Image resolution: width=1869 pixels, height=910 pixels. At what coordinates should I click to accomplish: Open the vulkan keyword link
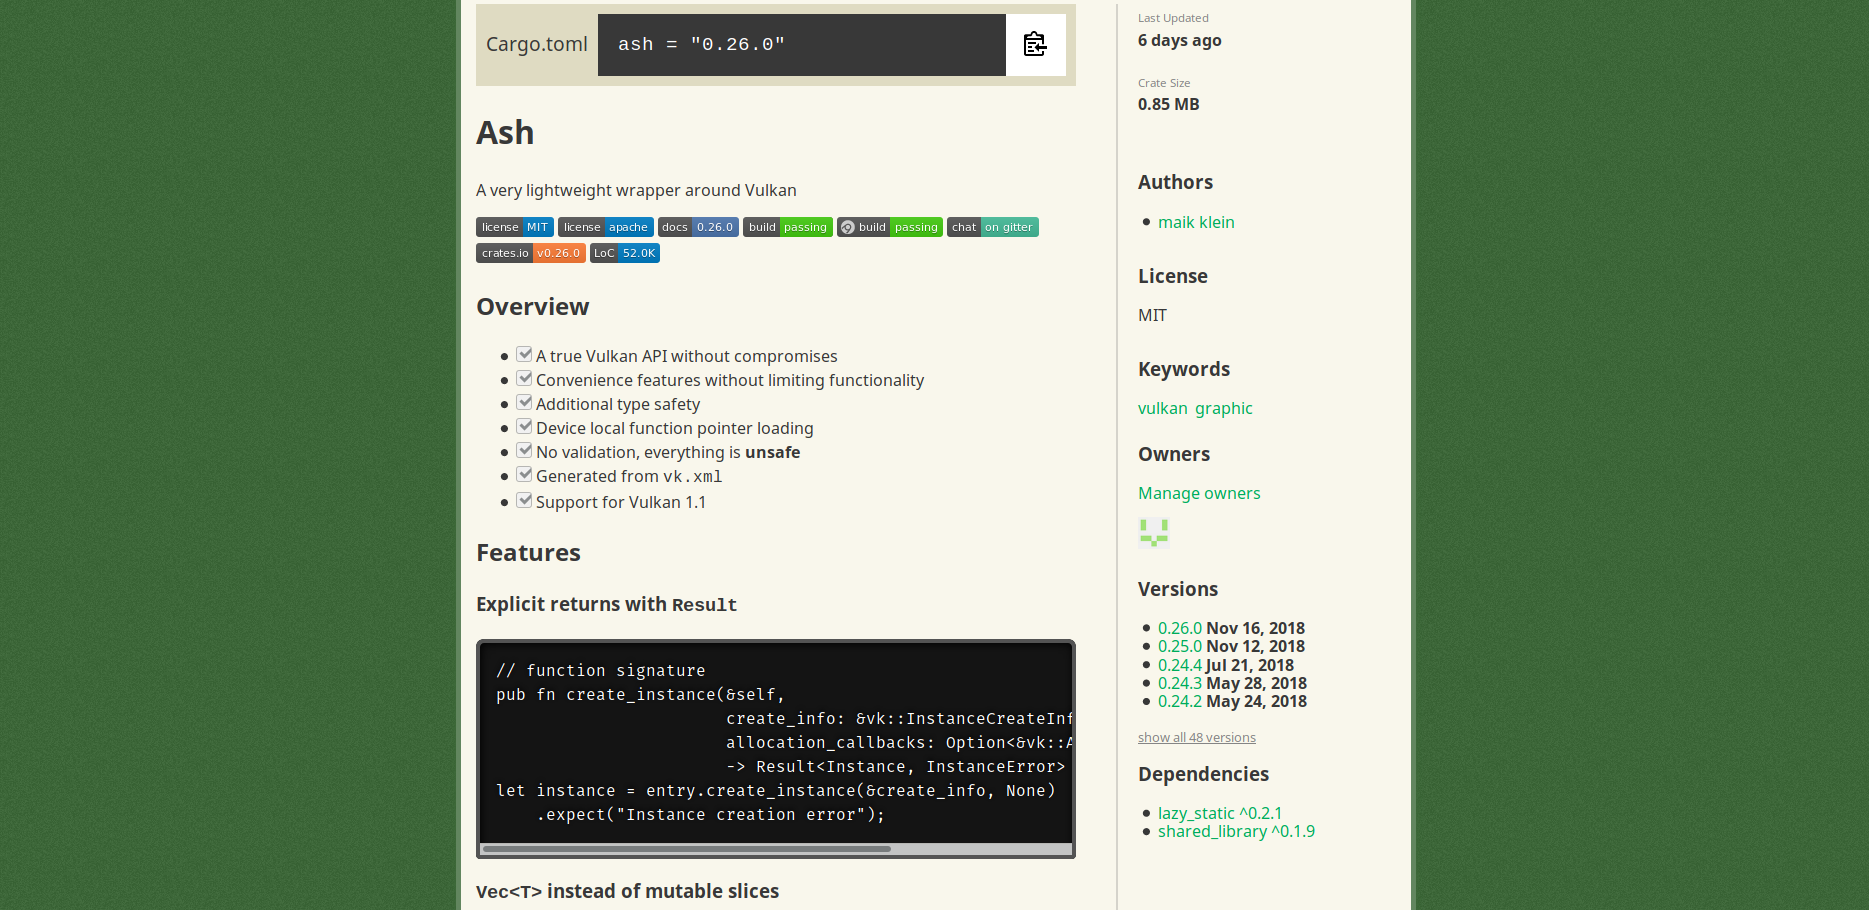coord(1163,408)
